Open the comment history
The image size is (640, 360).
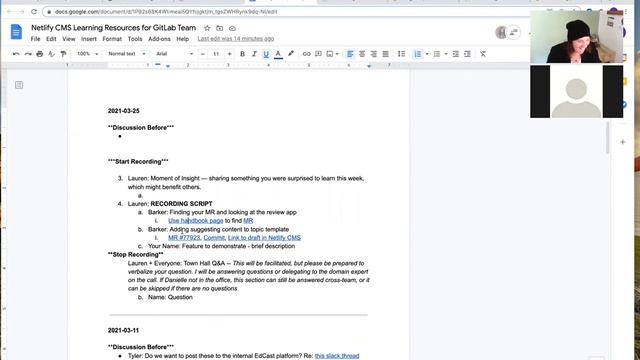pos(514,32)
